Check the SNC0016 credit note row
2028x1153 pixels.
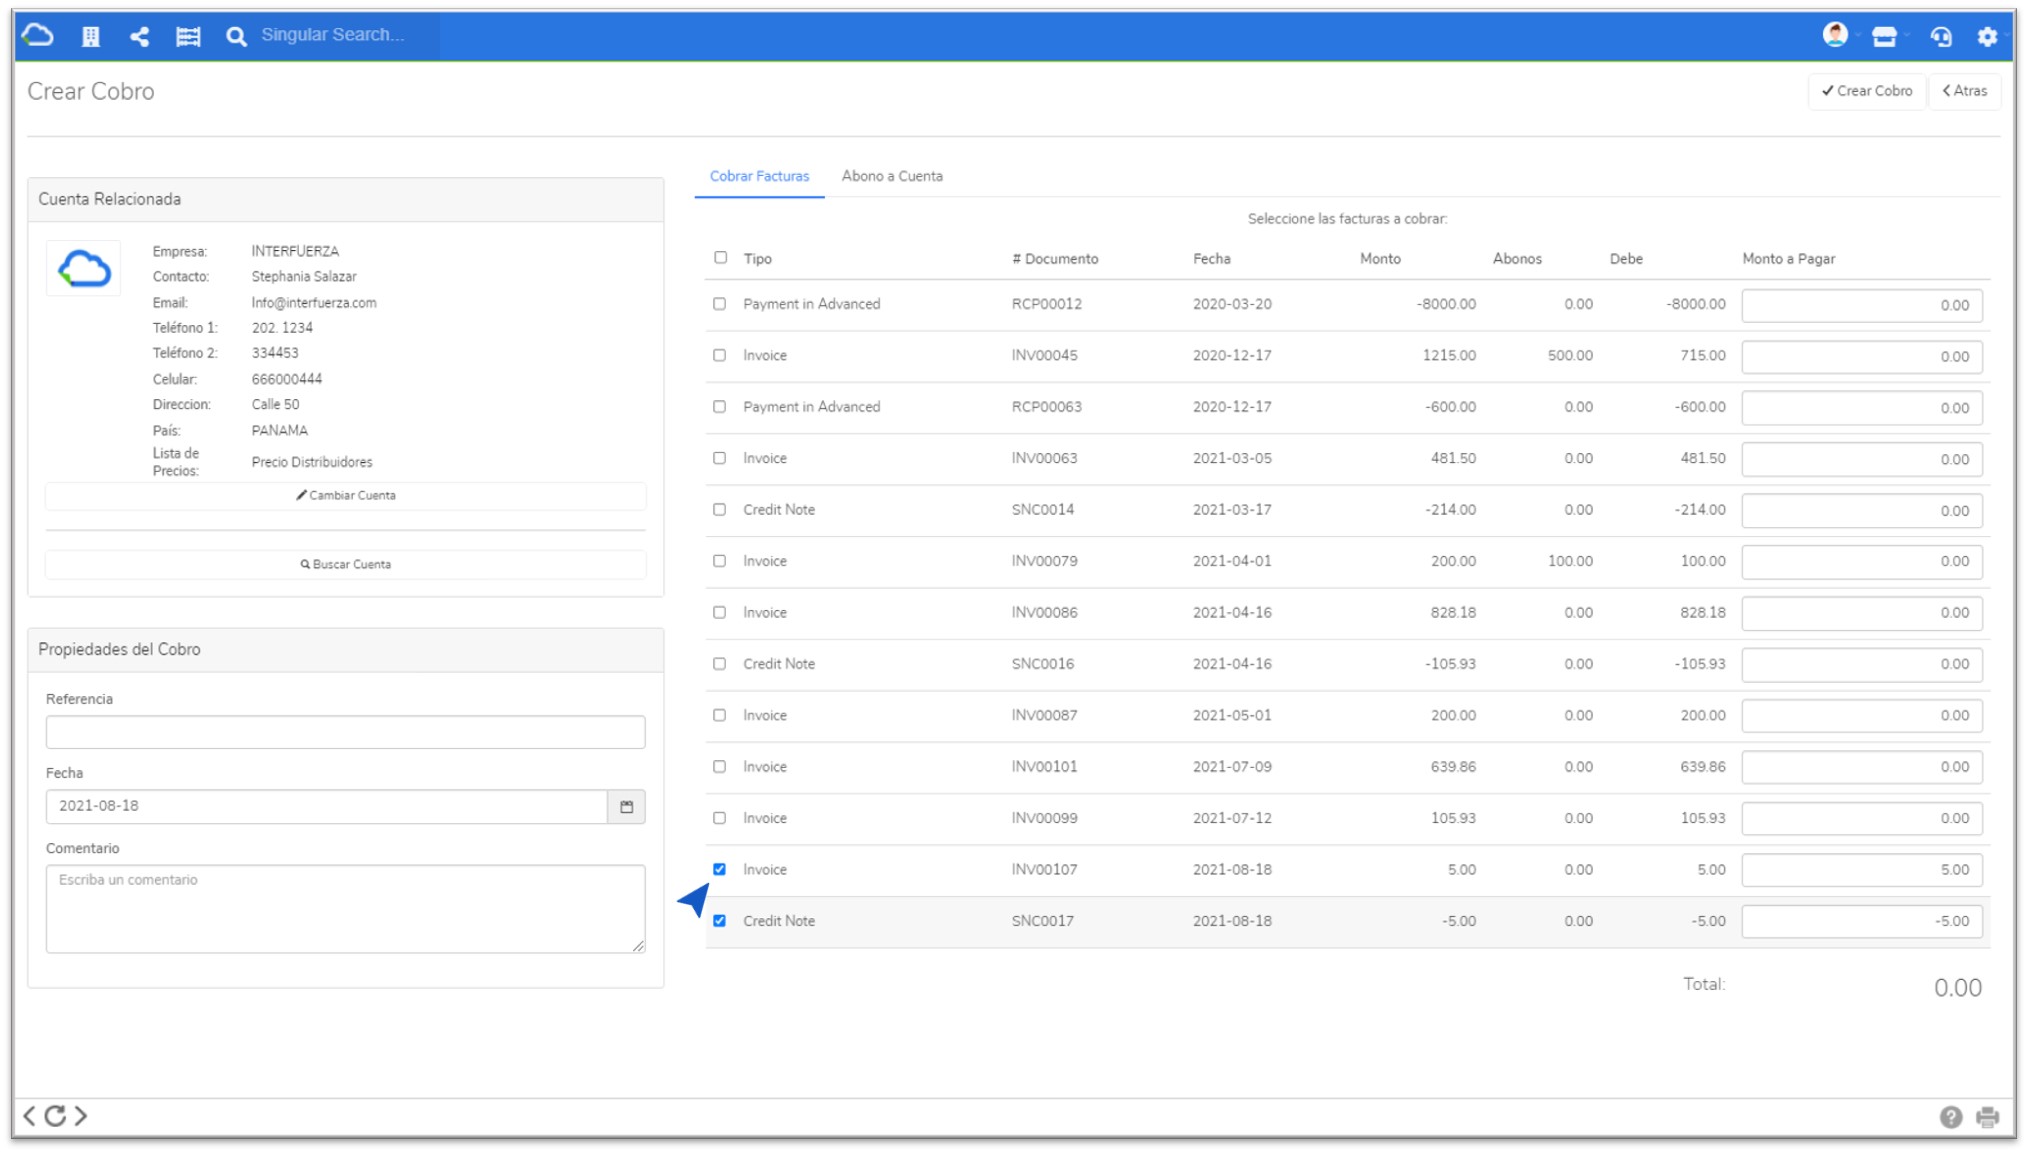(720, 664)
